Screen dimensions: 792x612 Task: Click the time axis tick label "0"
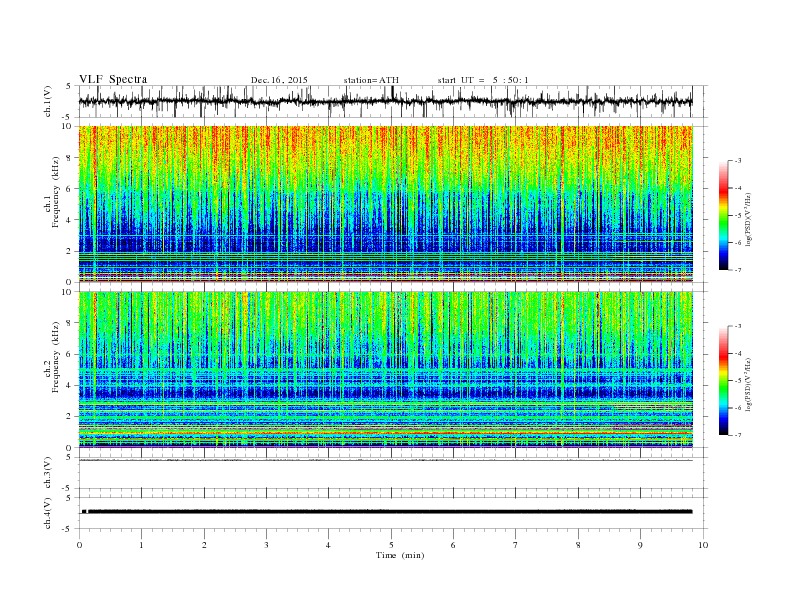79,545
